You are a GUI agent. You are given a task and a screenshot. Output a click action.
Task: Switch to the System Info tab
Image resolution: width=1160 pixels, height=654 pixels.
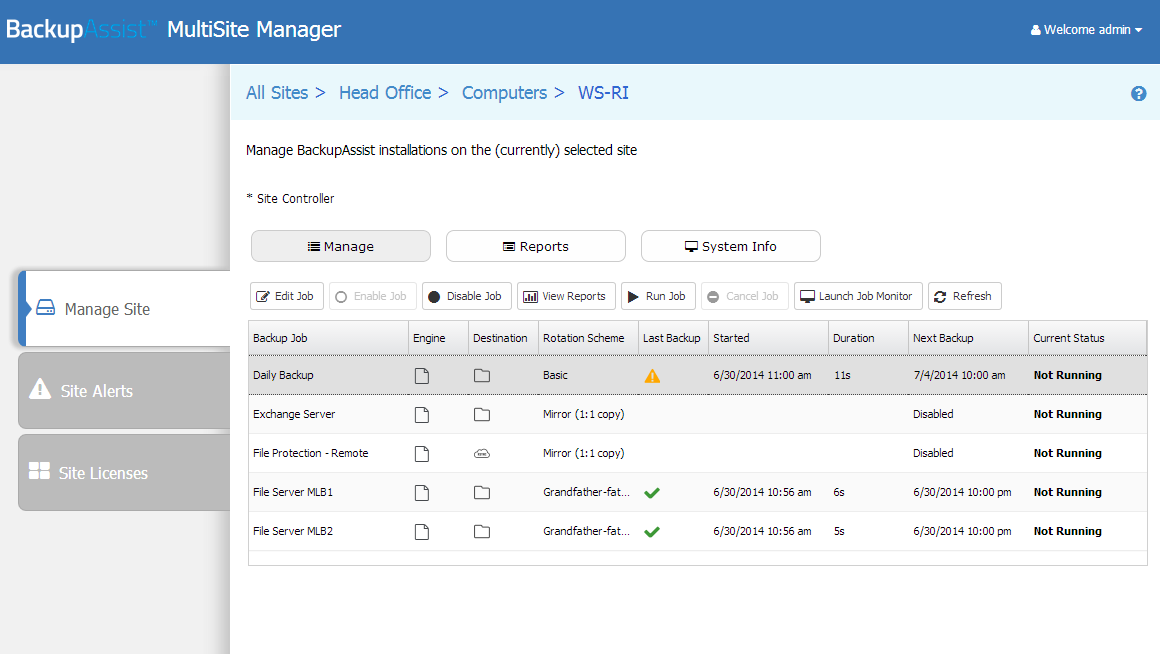click(731, 246)
